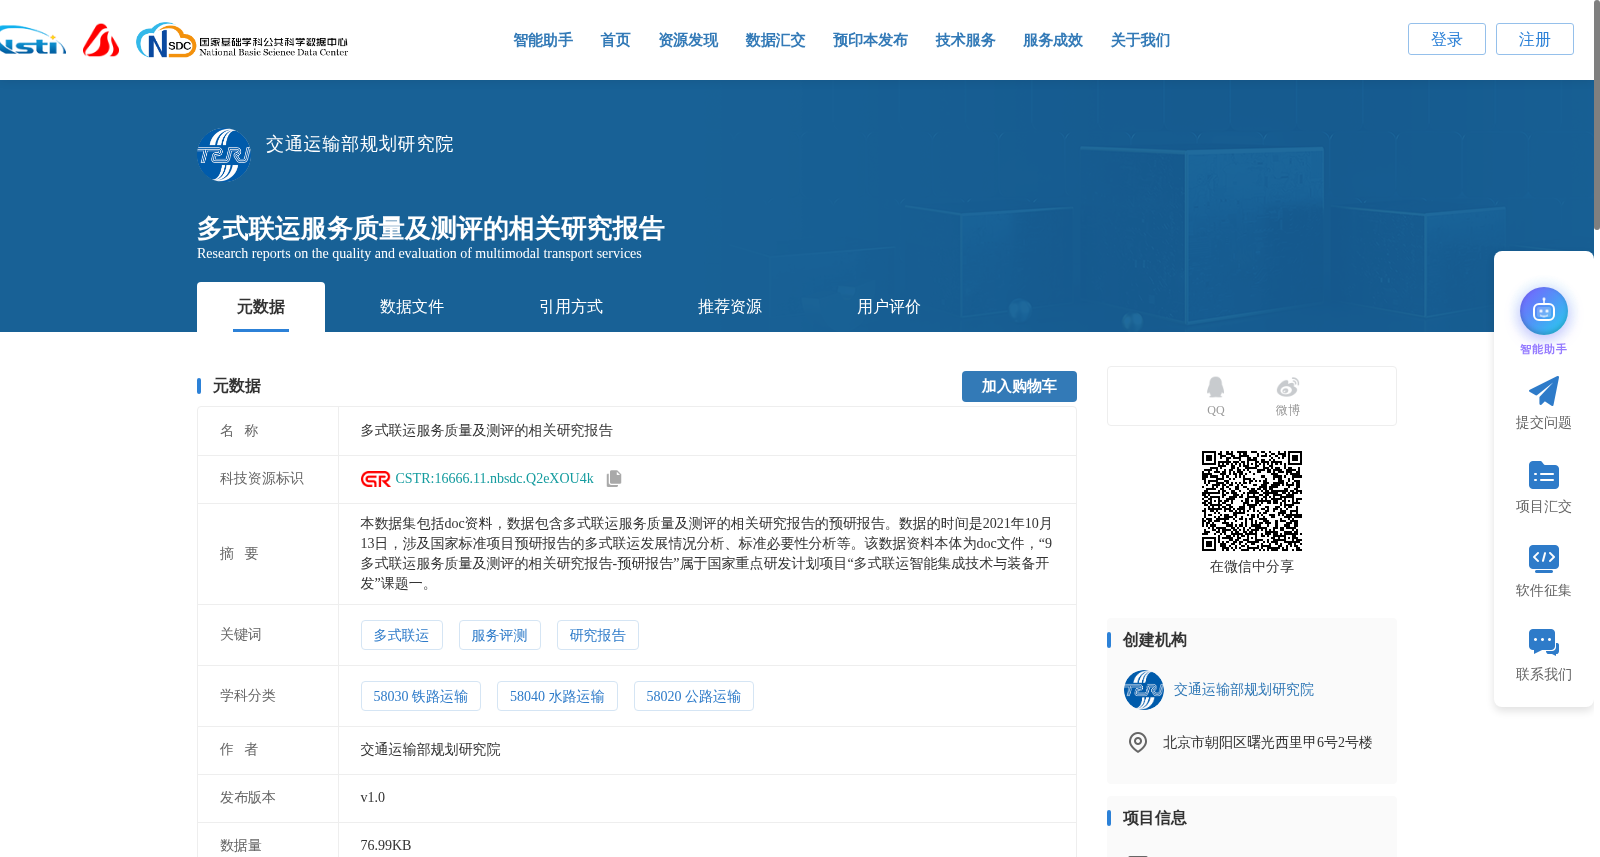Open the 数据汇交 menu item

[775, 40]
